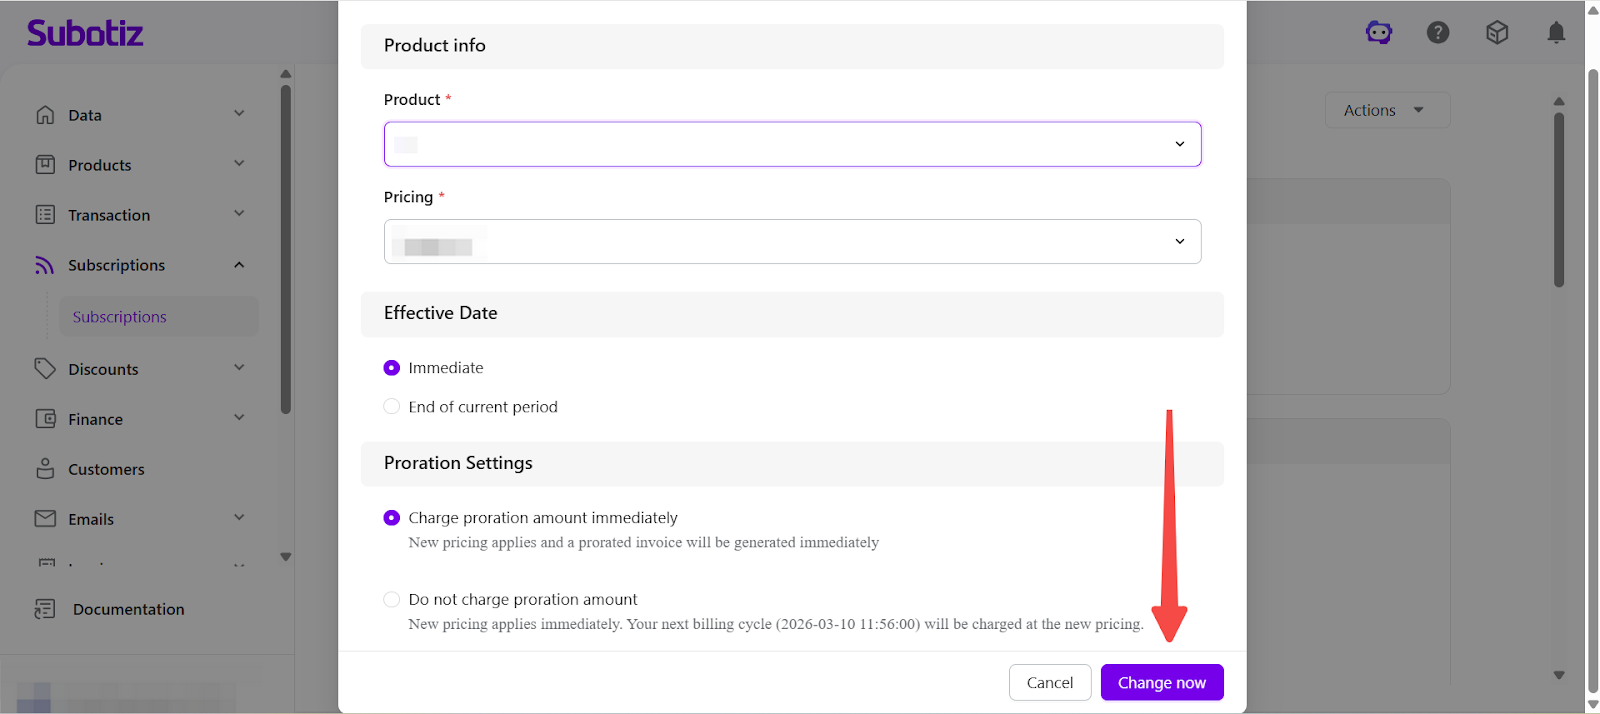This screenshot has width=1600, height=714.
Task: Click the sidebar scrollbar down arrow
Action: [286, 557]
